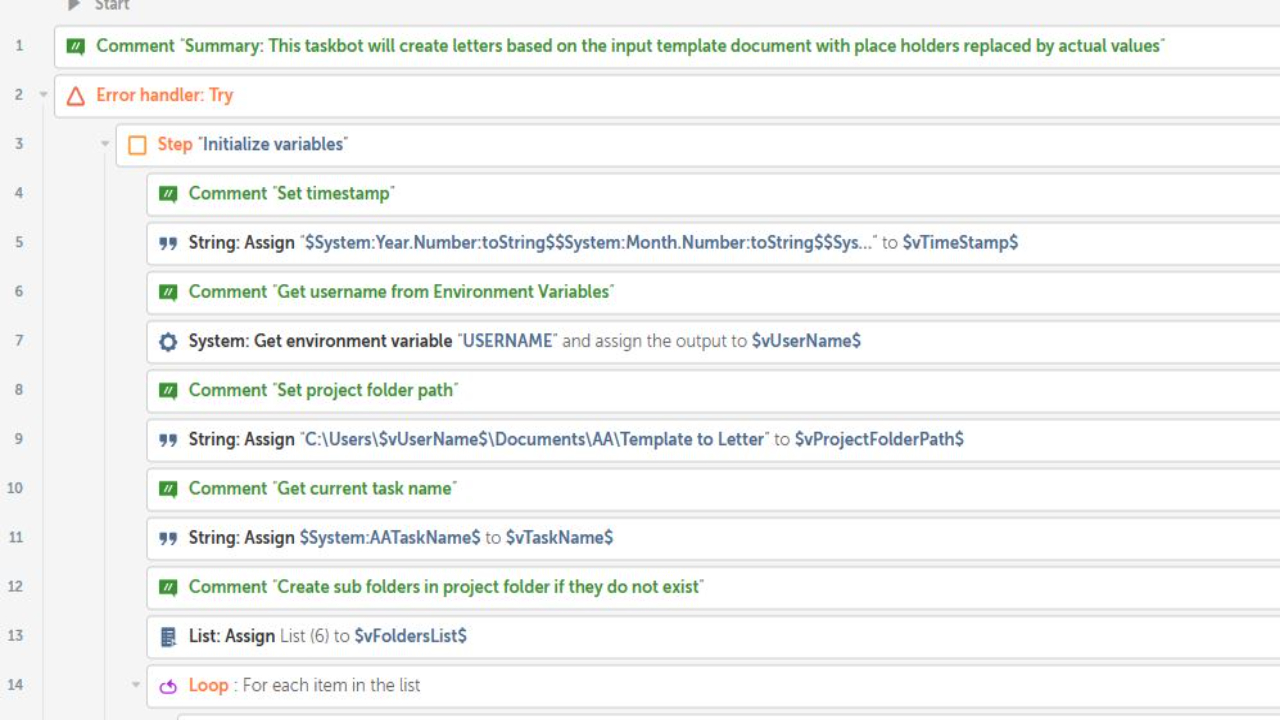Screen dimensions: 1280x720
Task: Click the purple Loop icon on line 14
Action: pos(168,686)
